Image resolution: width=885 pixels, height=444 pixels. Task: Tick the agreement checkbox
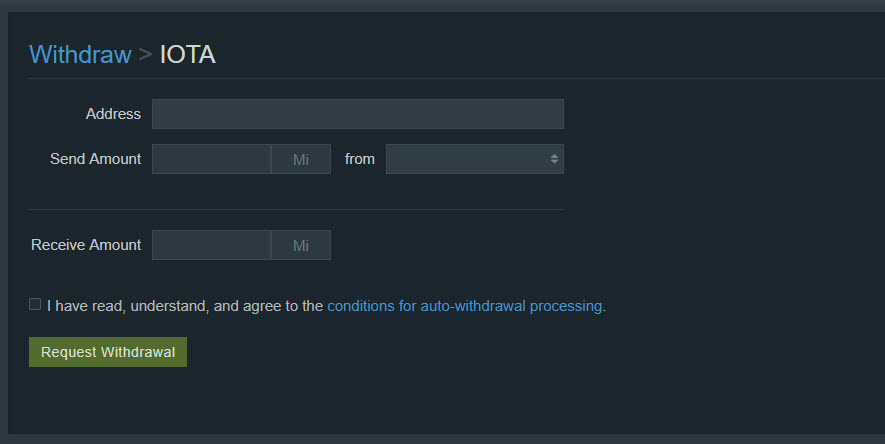(35, 304)
